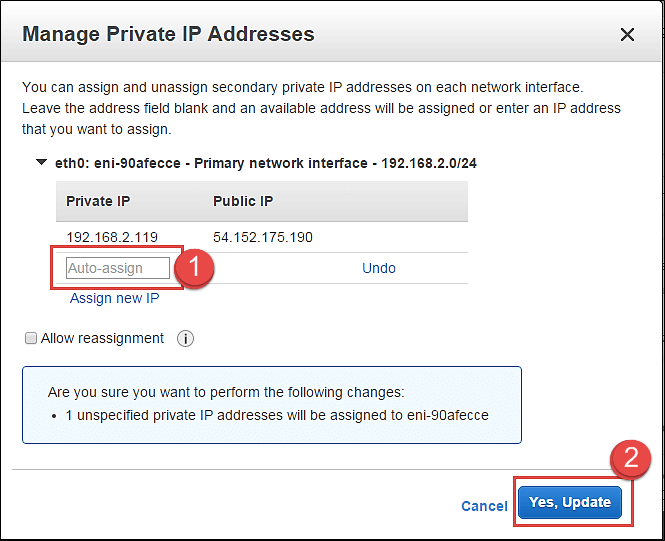The height and width of the screenshot is (541, 665).
Task: Cancel the private IP changes
Action: [484, 506]
